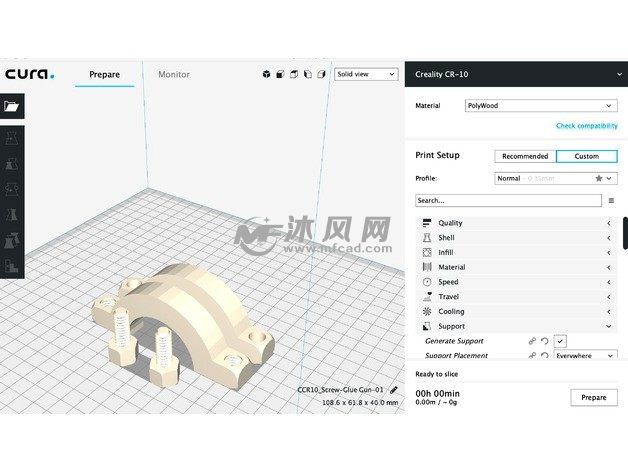Open the Solid view mode dropdown
628x472 pixels.
tap(366, 74)
